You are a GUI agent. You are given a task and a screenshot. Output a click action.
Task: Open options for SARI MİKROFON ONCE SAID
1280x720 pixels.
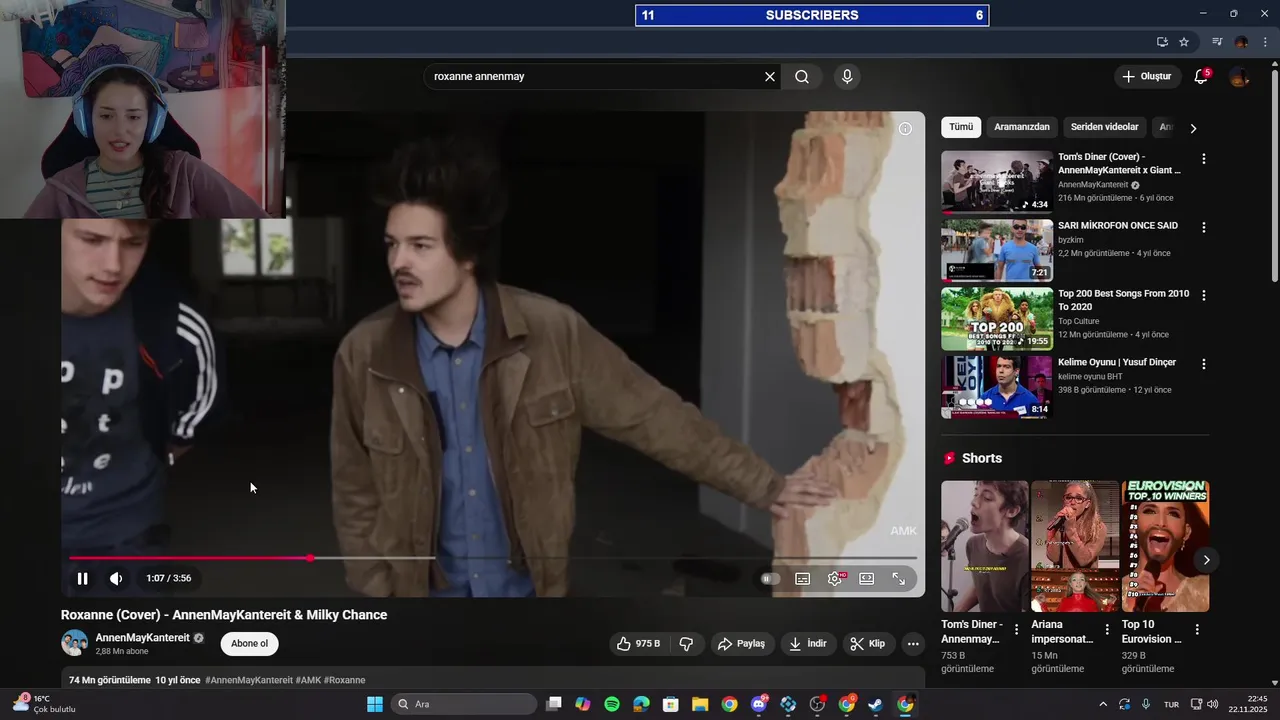[x=1204, y=227]
